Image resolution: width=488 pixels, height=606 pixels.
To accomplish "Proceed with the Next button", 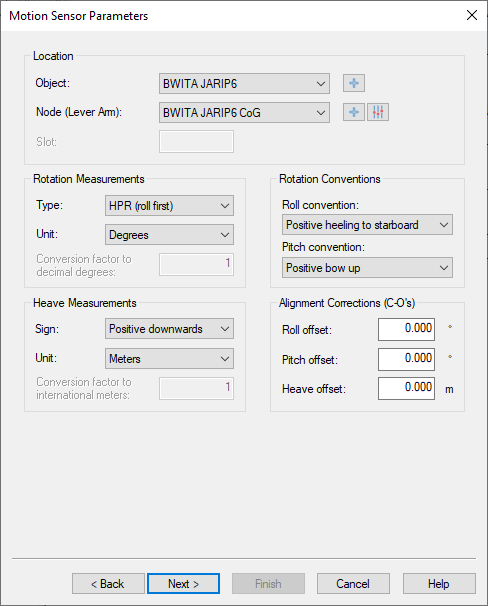I will point(184,584).
